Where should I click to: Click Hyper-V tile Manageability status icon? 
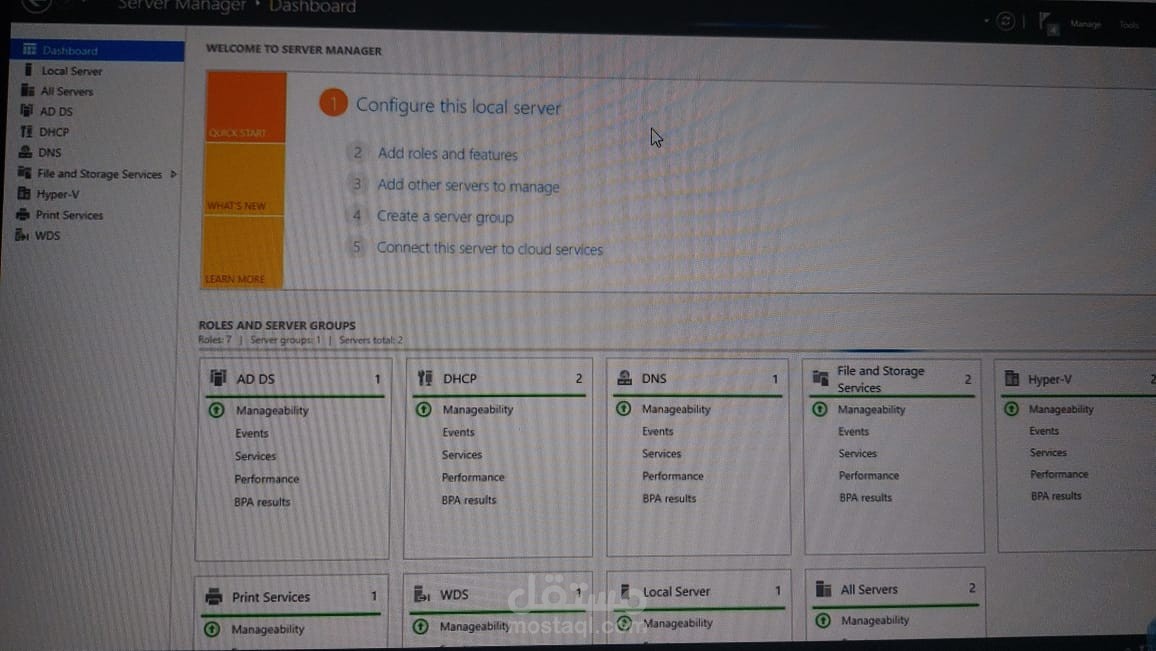pos(1012,408)
